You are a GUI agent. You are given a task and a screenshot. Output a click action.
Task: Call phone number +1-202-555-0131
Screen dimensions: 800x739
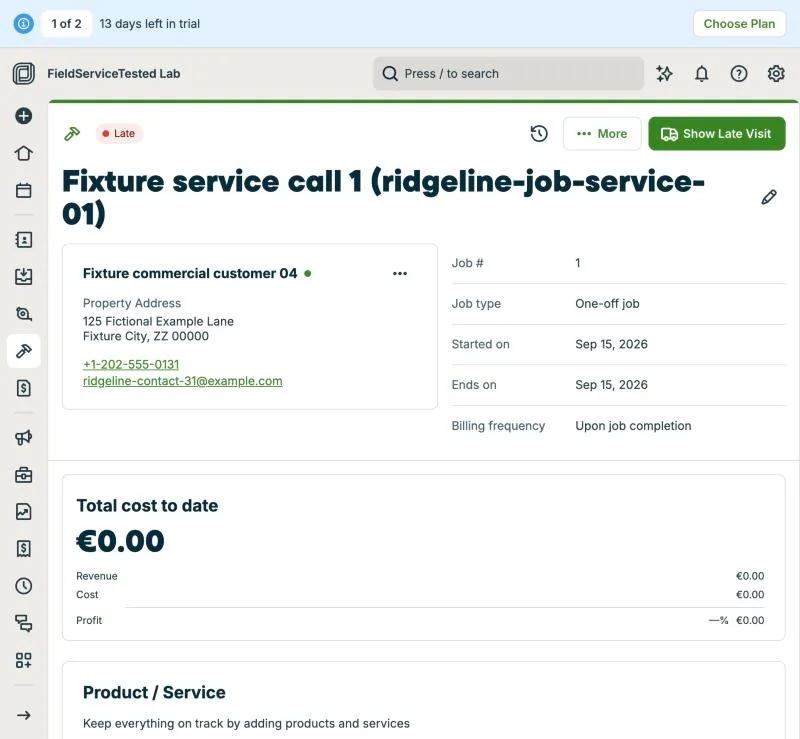131,364
